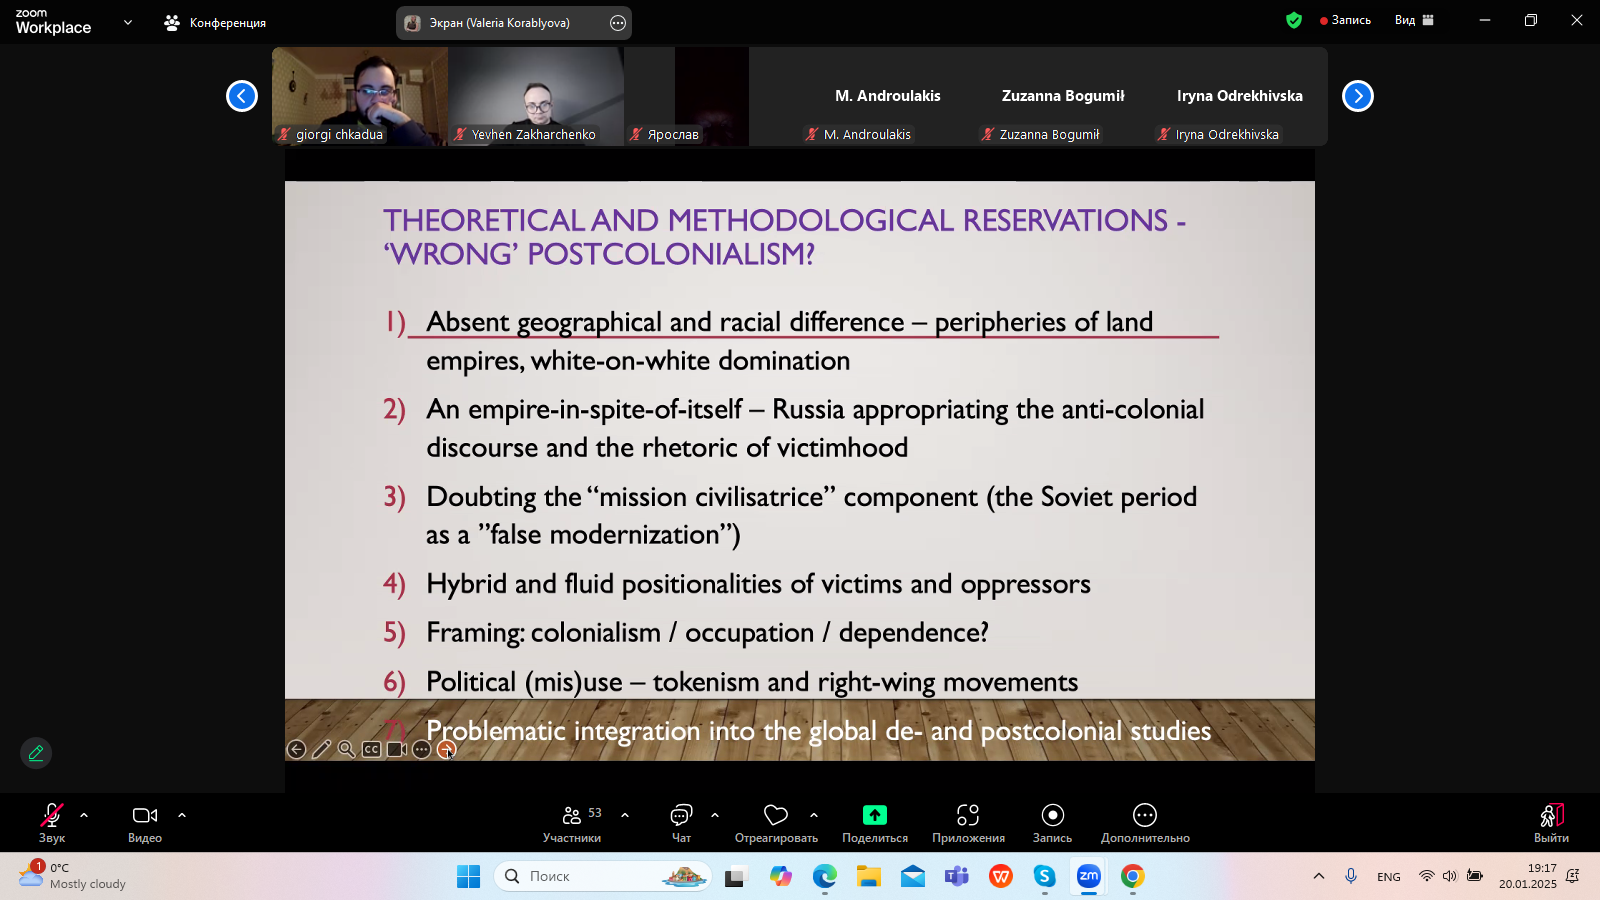Open the Chat panel icon

pos(681,816)
